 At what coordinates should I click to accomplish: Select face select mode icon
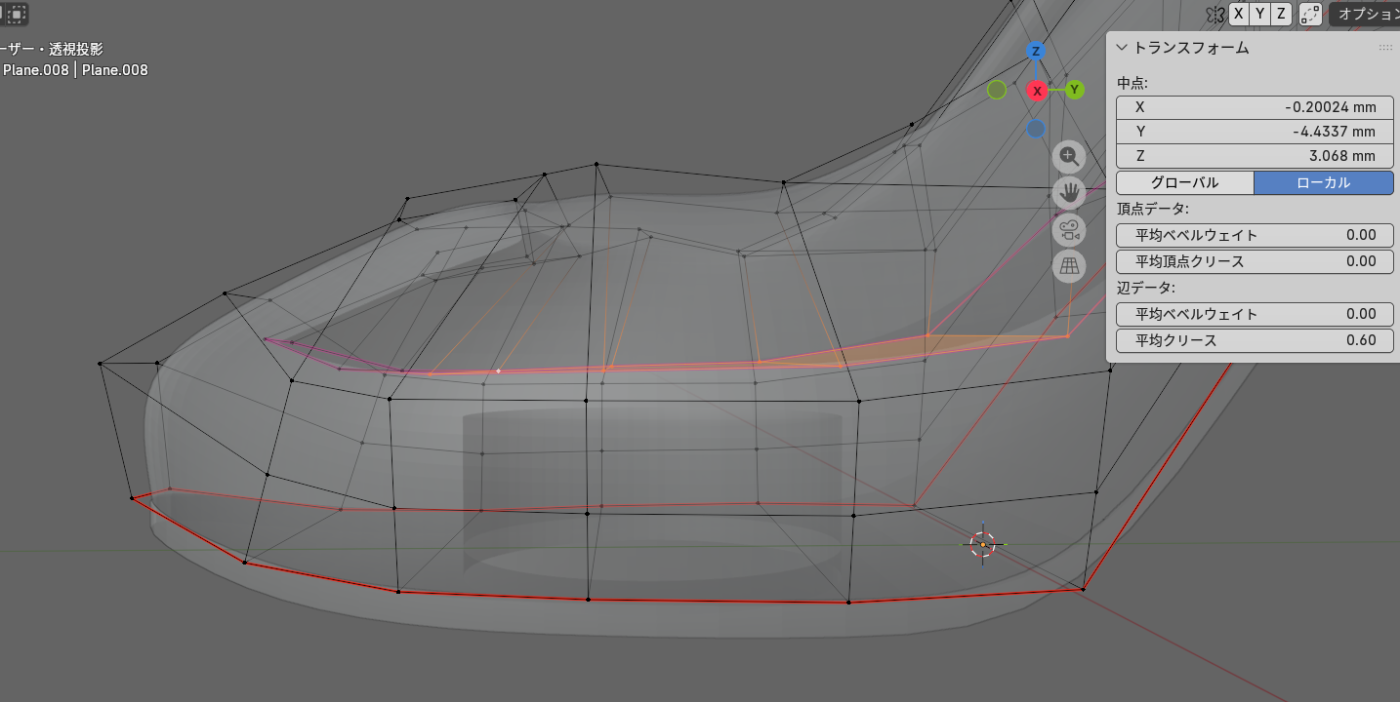(x=17, y=14)
